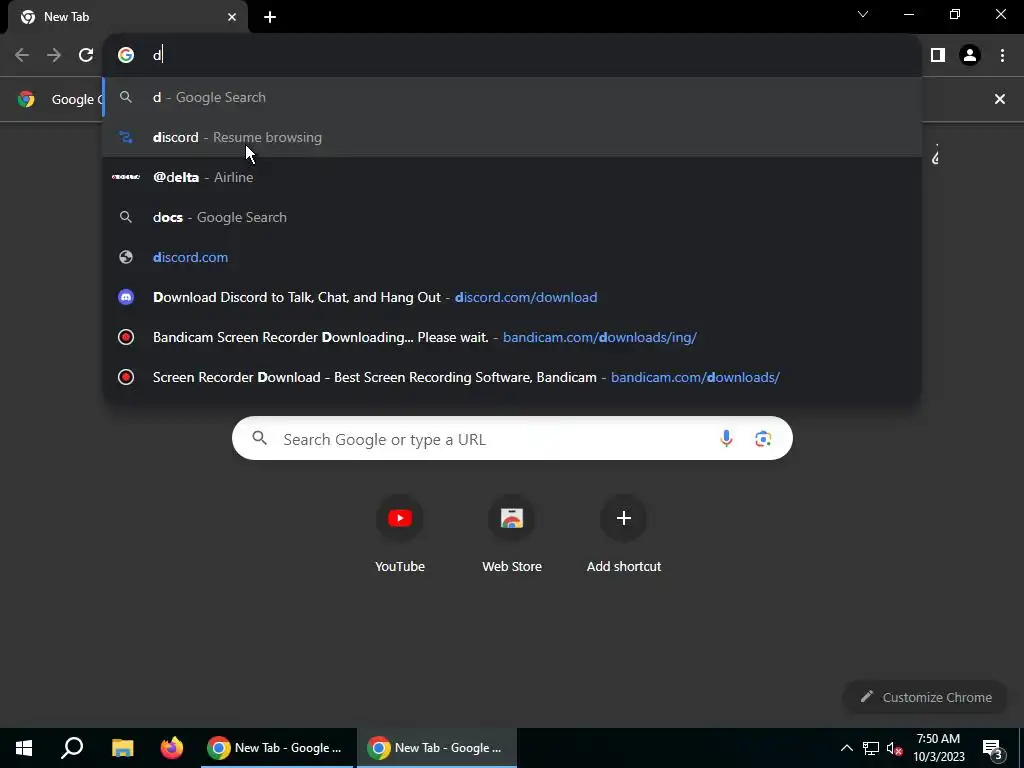Open Windows taskbar search
The image size is (1024, 768).
point(72,748)
